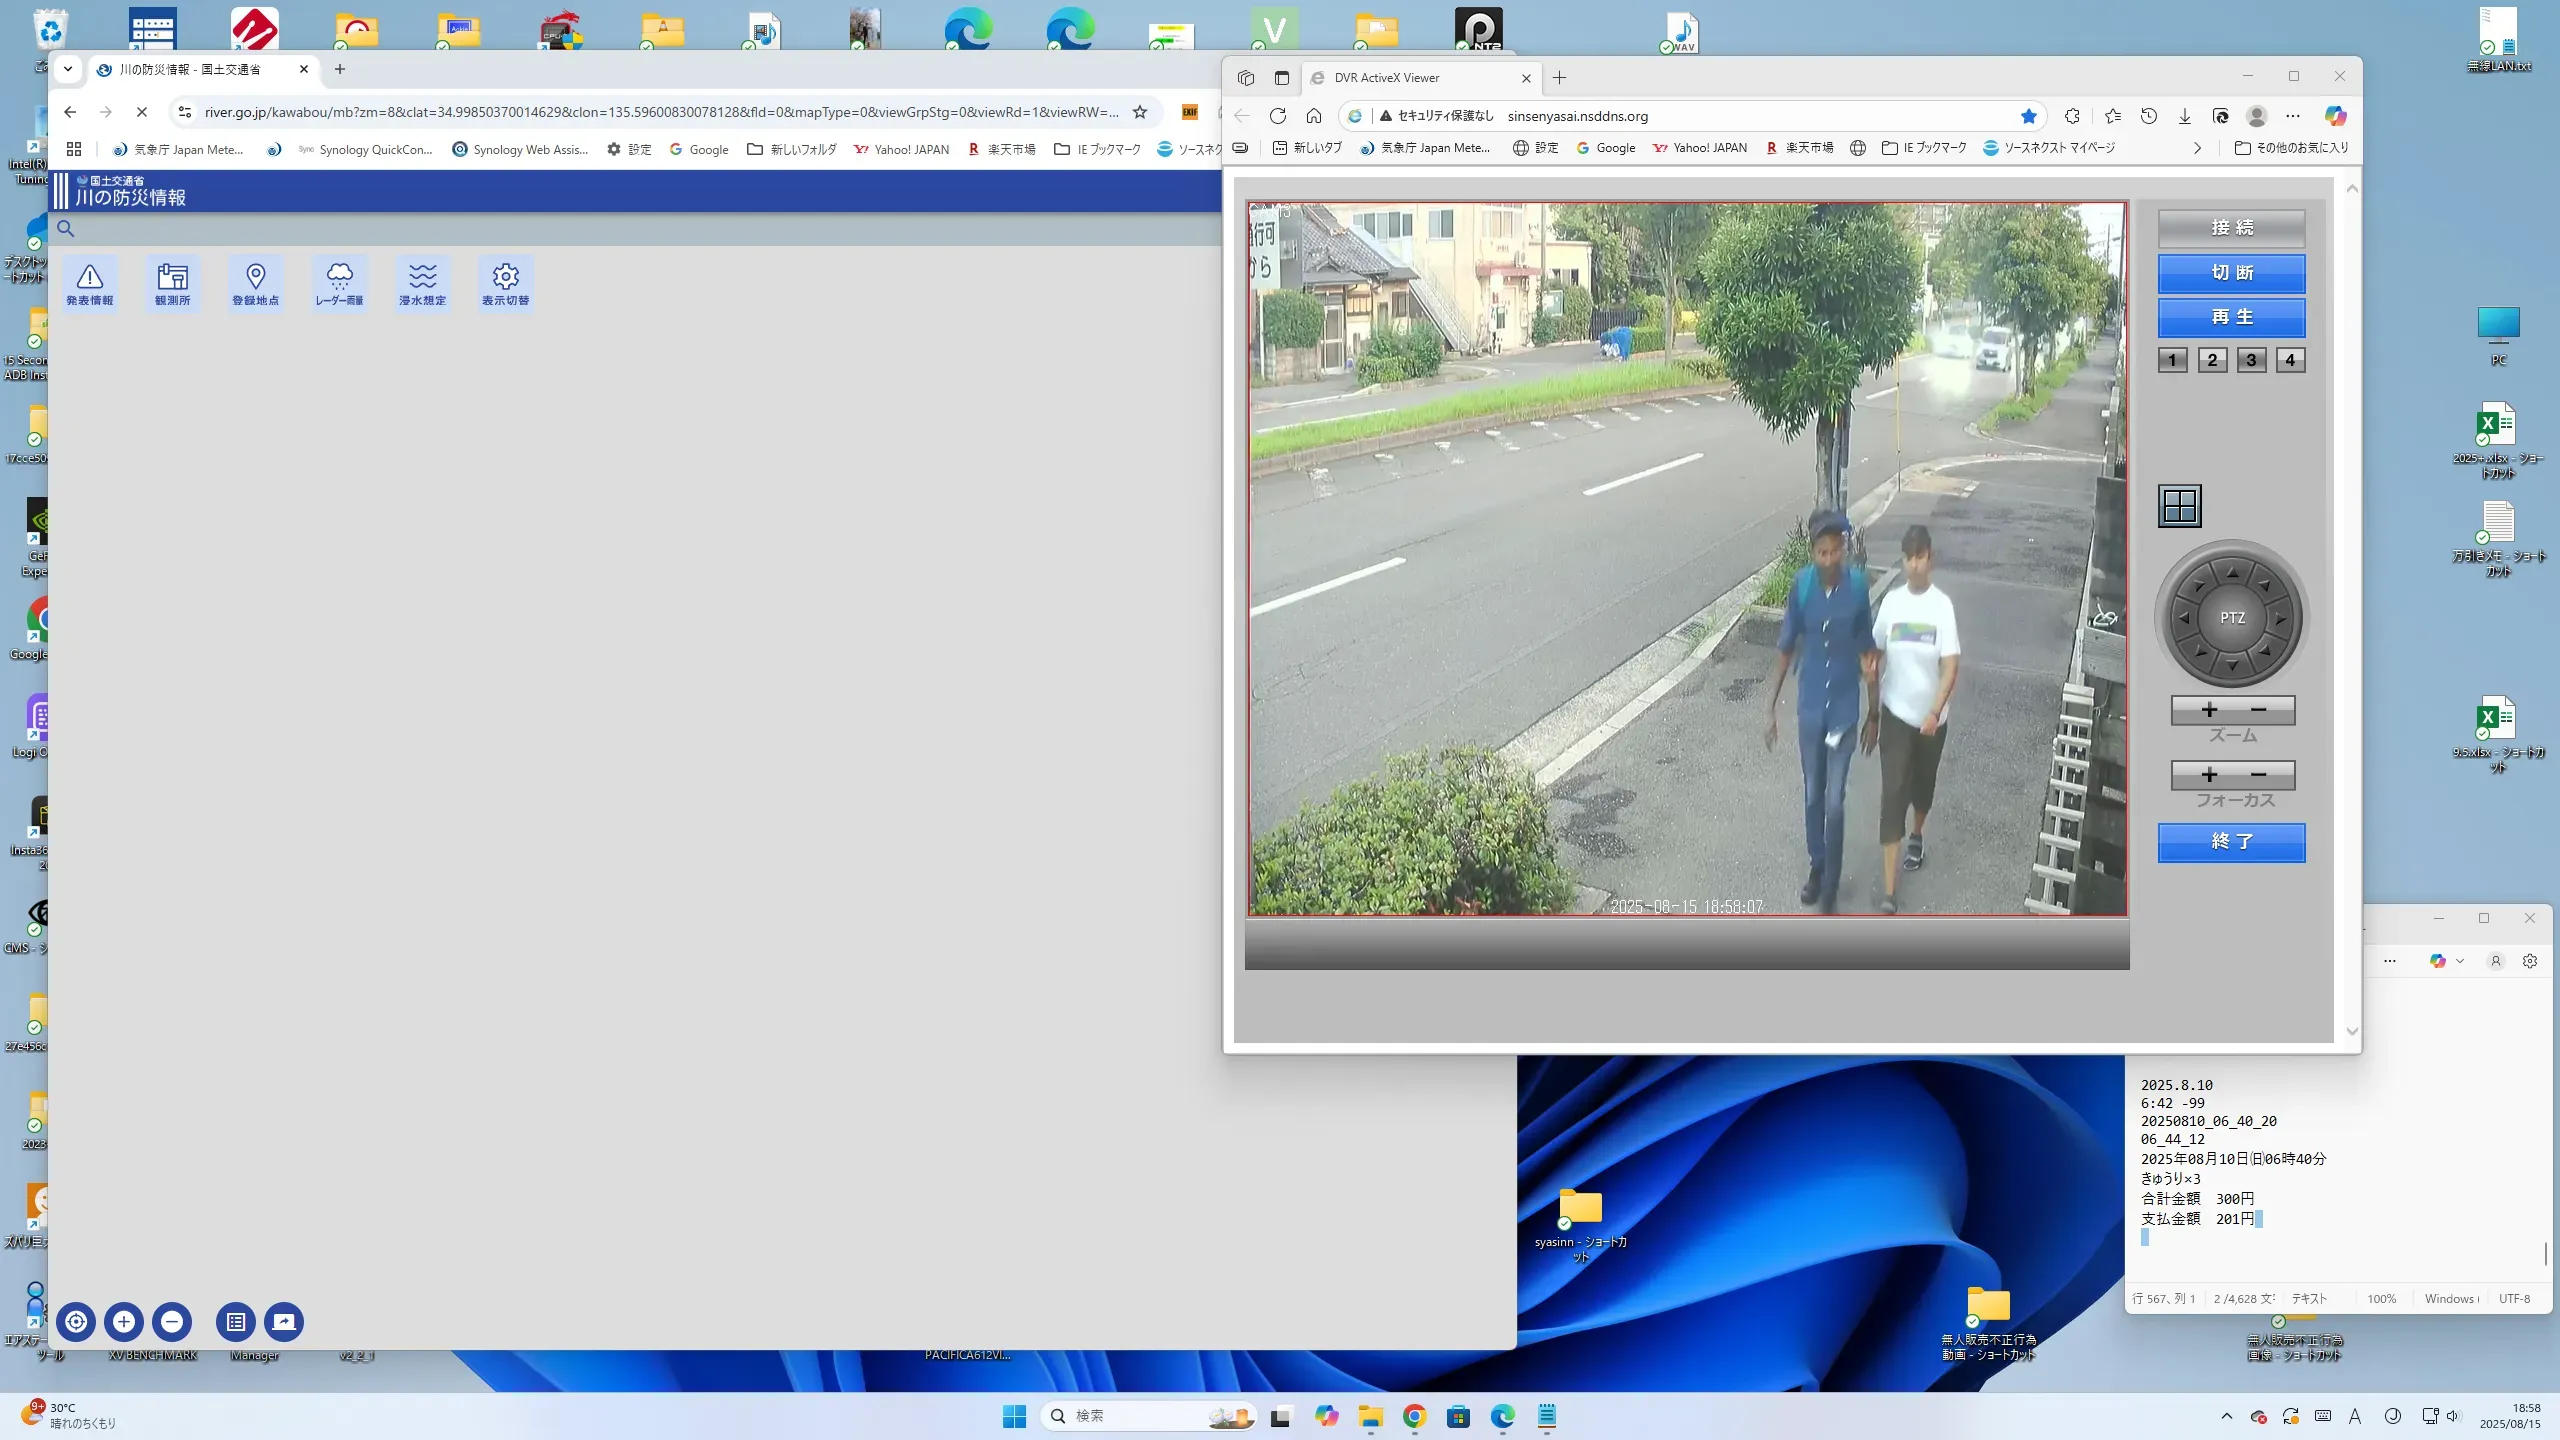Click the zoom plus control under PTZ

click(x=2209, y=710)
